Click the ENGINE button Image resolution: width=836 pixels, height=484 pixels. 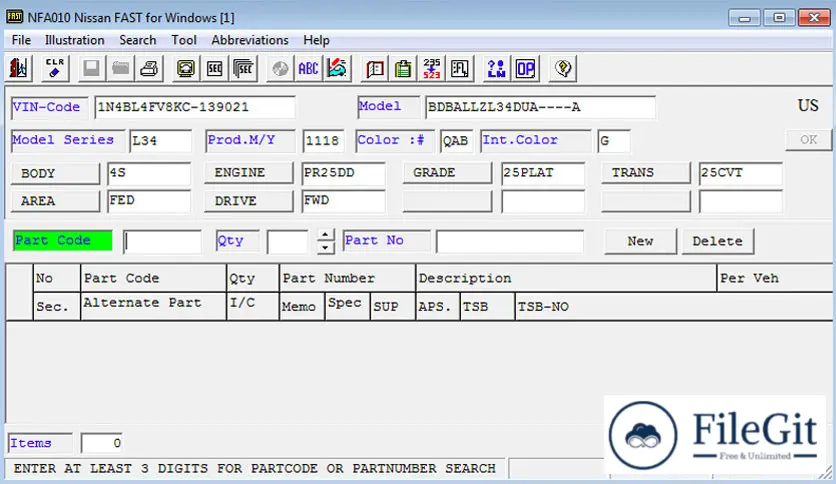[248, 173]
